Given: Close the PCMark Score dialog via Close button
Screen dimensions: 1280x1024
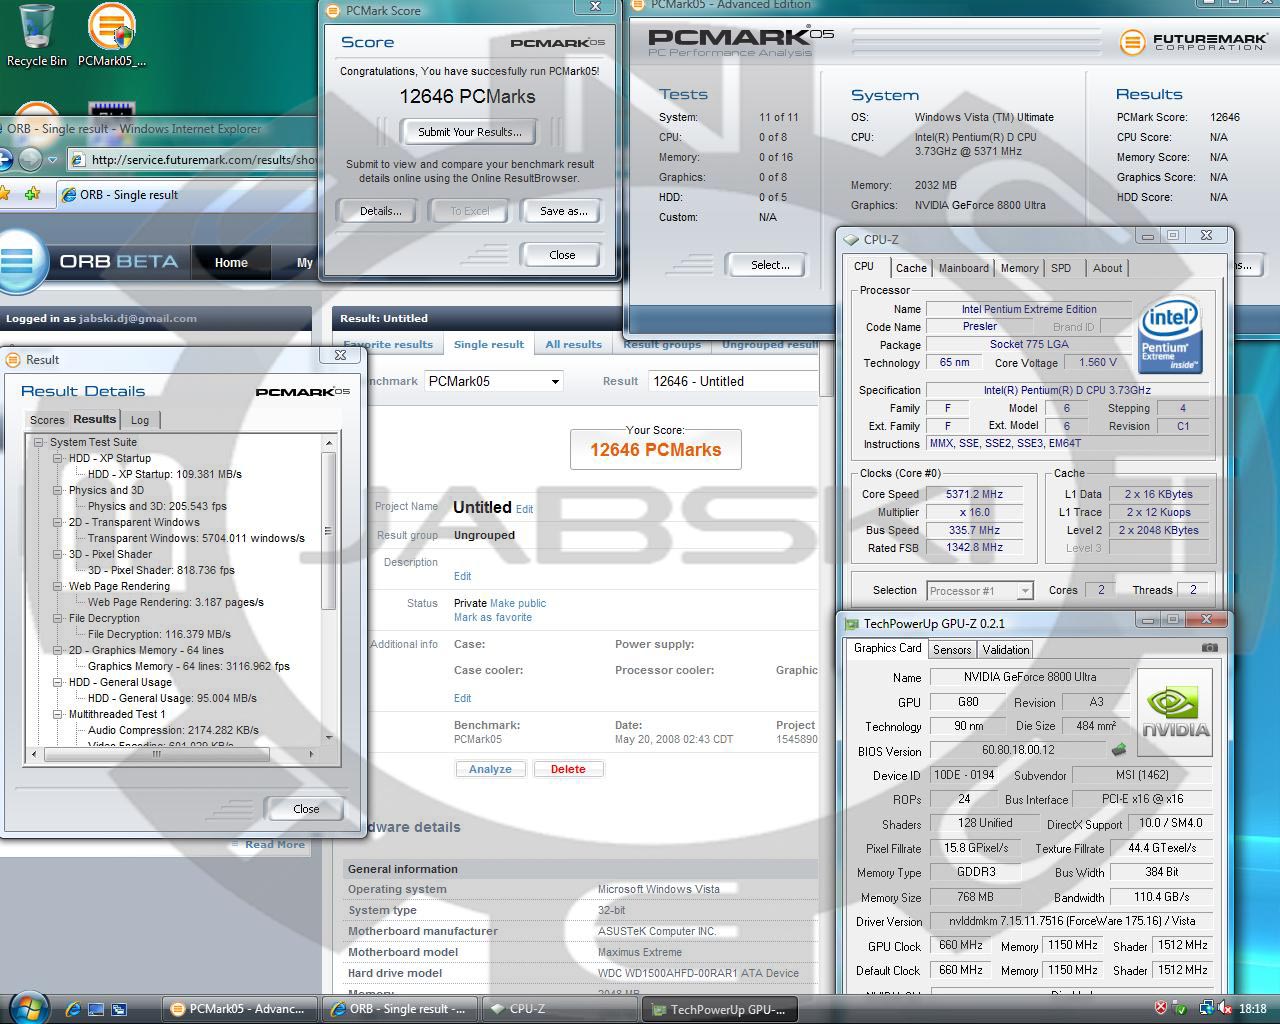Looking at the screenshot, I should (562, 255).
